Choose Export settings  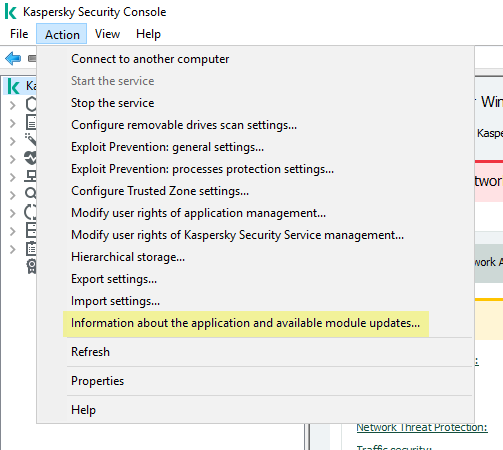pos(255,279)
